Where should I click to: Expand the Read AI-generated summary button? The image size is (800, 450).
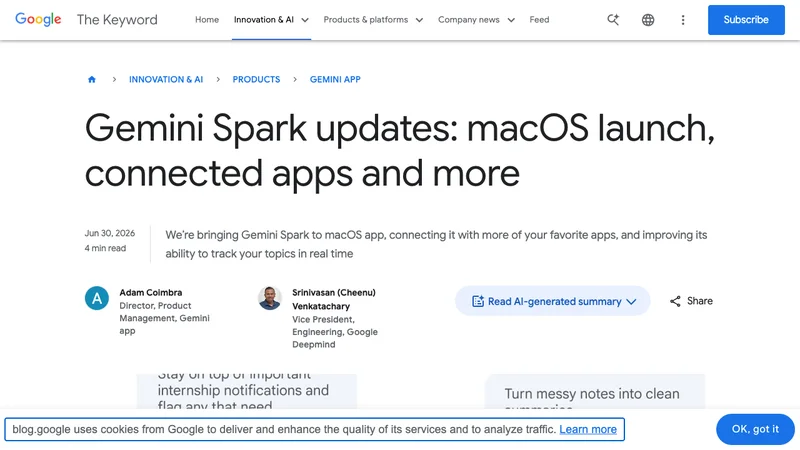tap(553, 301)
